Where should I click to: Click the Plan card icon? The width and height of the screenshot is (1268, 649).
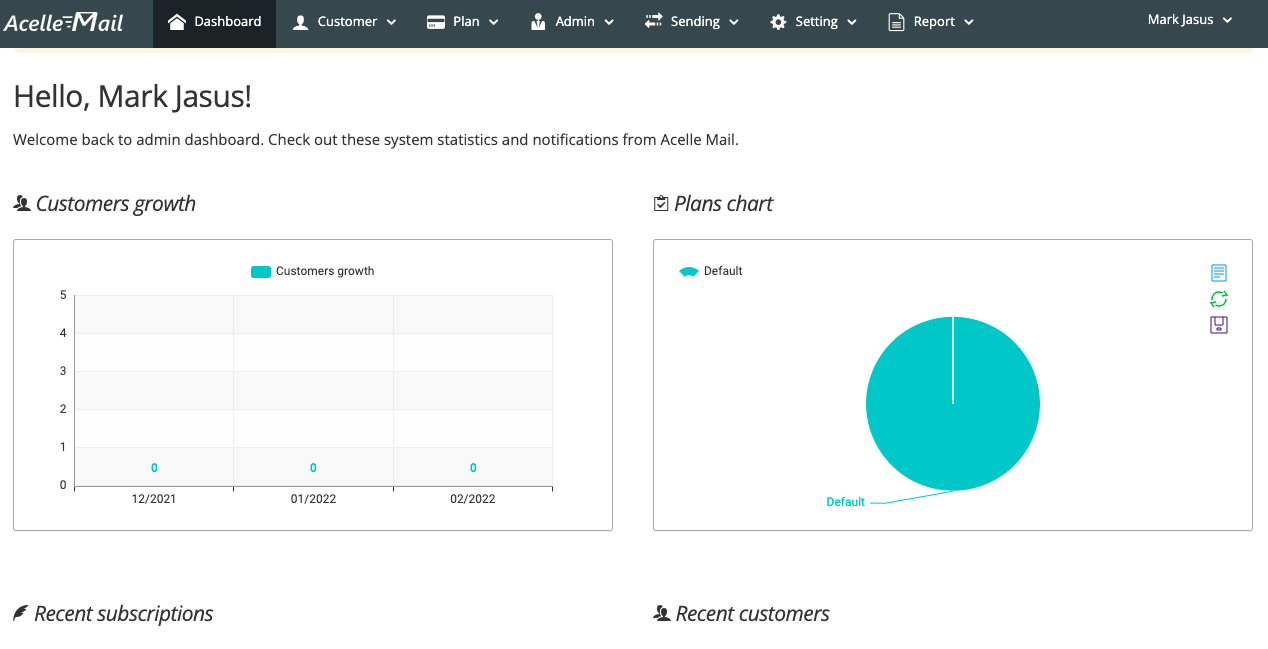tap(435, 22)
